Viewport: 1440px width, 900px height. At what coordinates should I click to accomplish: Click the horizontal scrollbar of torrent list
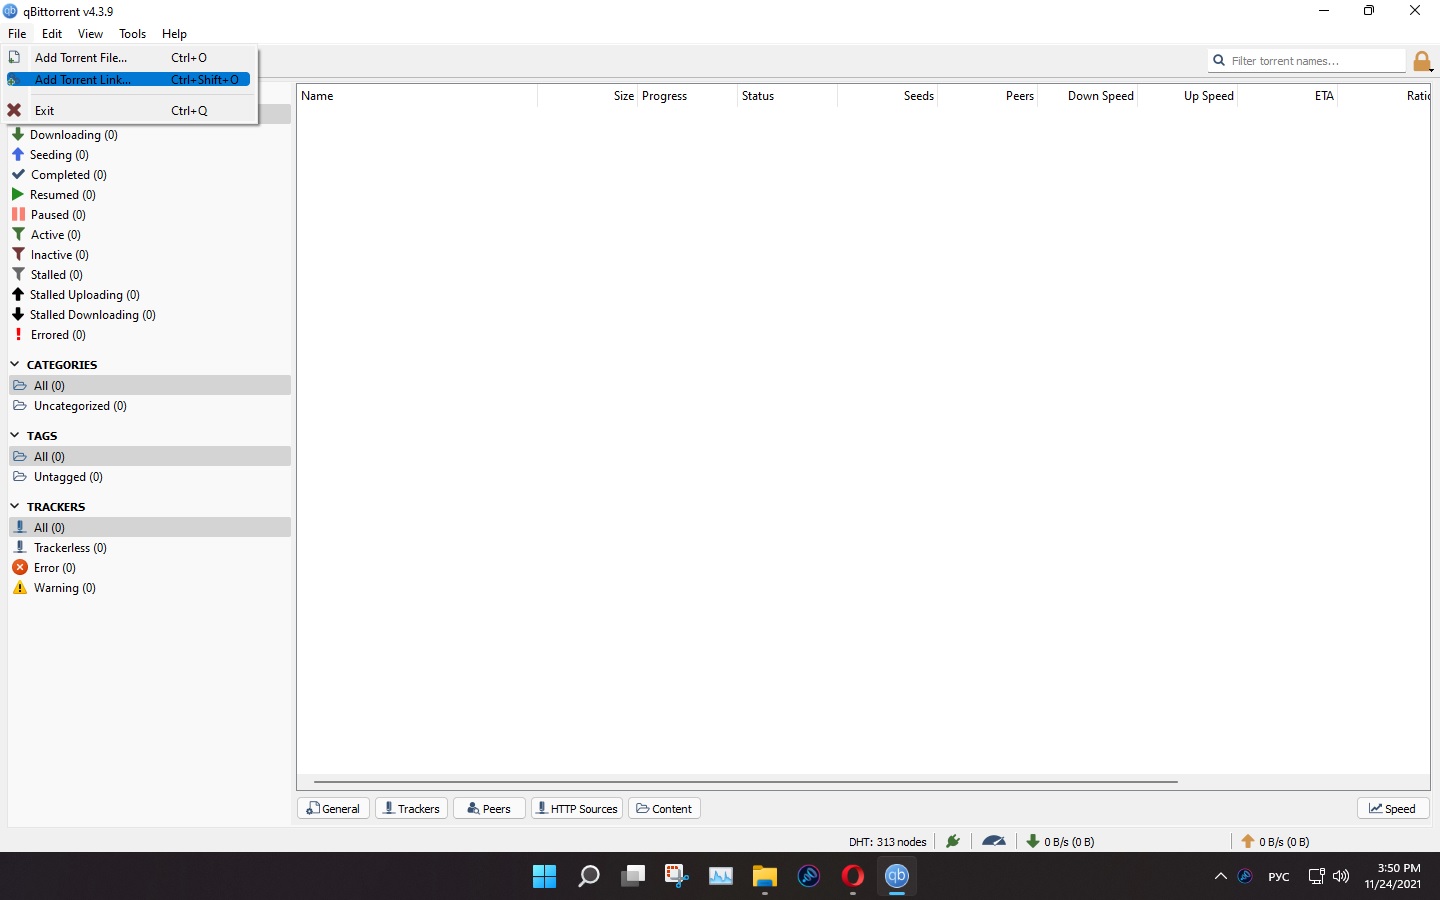pyautogui.click(x=746, y=781)
